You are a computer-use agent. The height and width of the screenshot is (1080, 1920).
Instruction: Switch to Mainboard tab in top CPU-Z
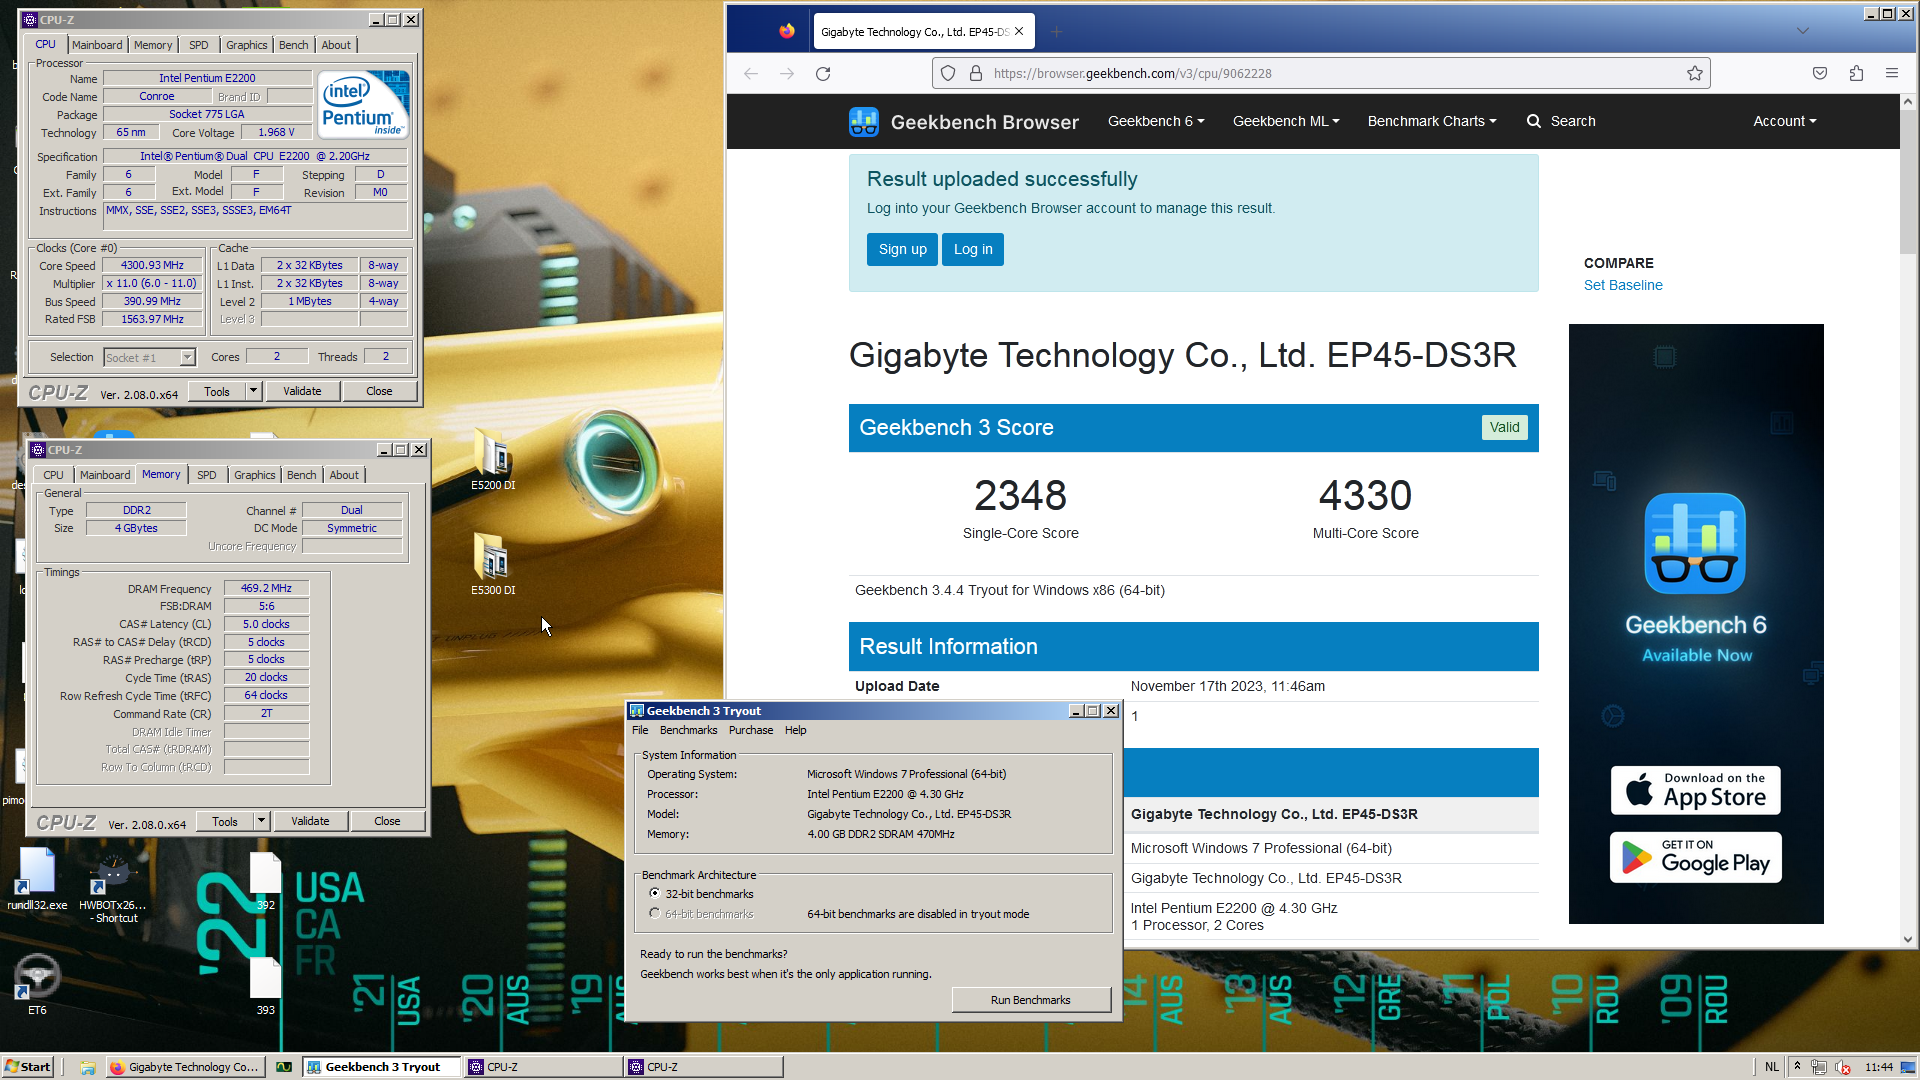pyautogui.click(x=97, y=45)
